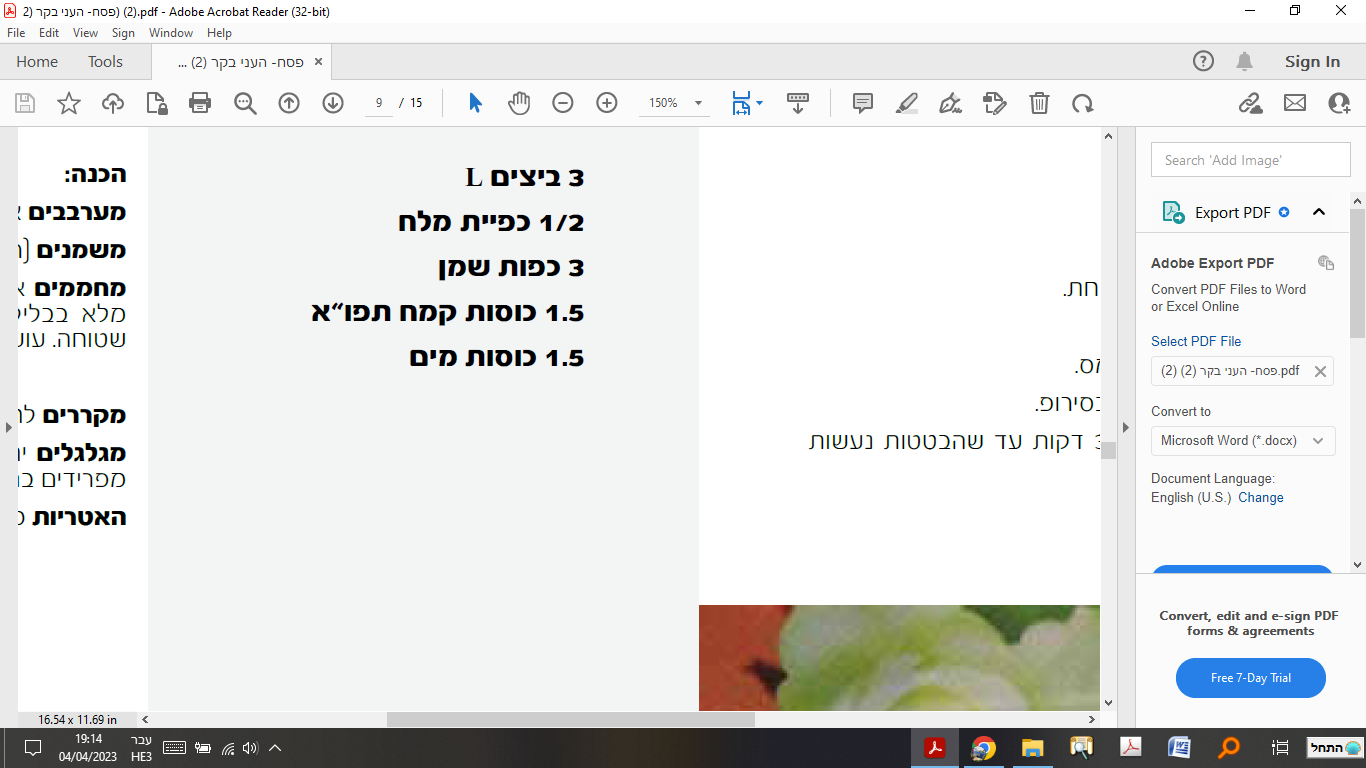Add a sticky note comment

click(x=863, y=103)
